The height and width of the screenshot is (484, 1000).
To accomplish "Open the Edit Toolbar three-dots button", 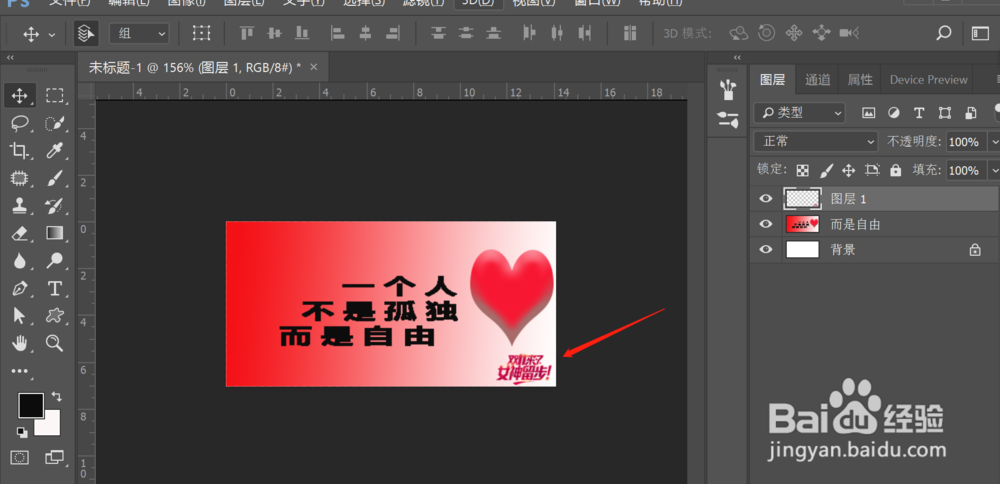I will (x=19, y=371).
